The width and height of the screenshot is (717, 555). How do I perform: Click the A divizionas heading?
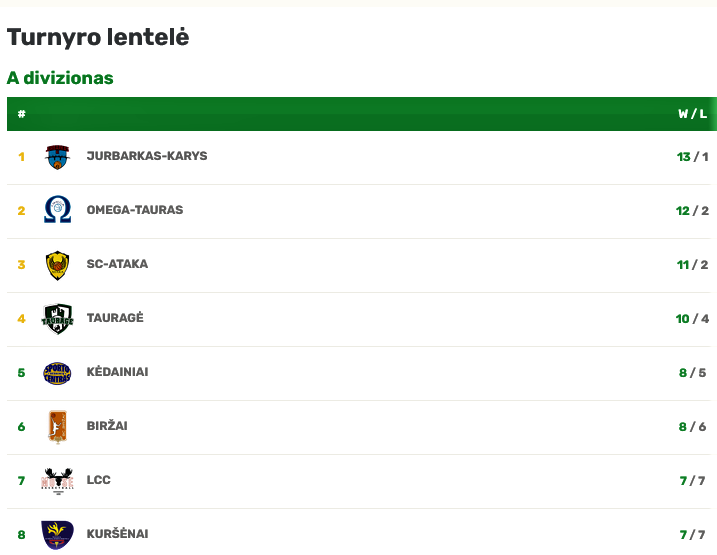60,78
